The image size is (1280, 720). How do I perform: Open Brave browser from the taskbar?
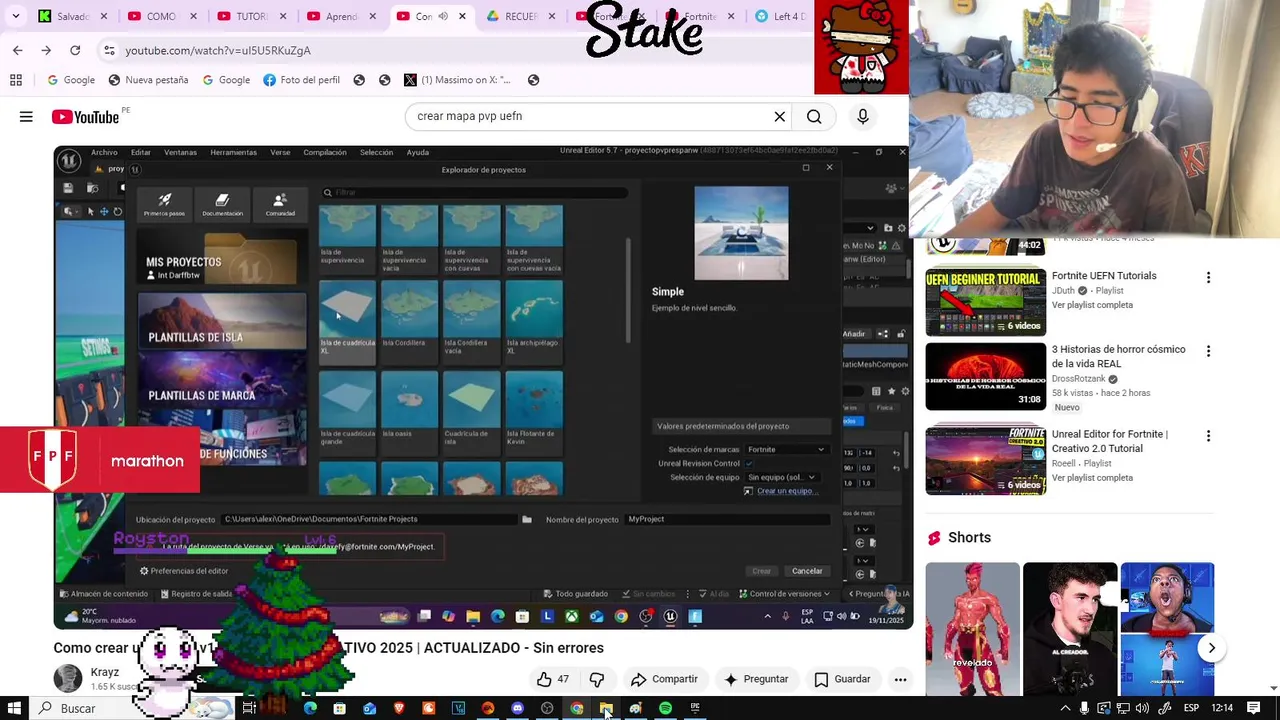point(399,708)
